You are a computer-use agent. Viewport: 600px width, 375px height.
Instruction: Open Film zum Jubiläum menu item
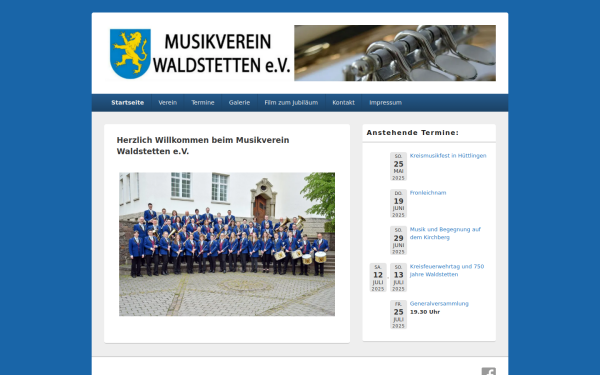pos(291,103)
